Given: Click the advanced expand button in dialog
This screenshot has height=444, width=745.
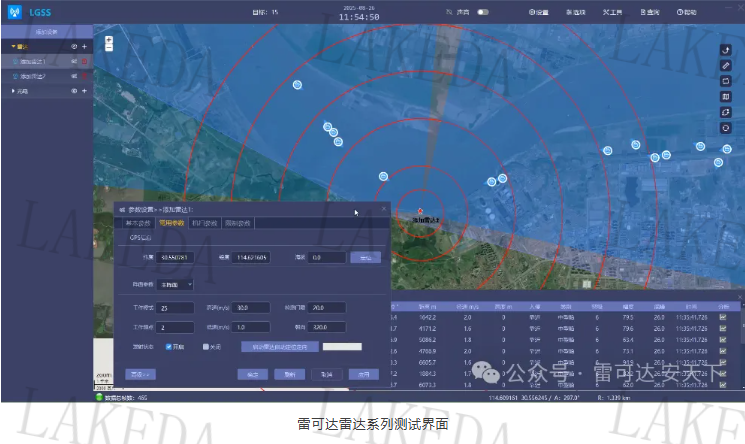Looking at the screenshot, I should point(140,375).
